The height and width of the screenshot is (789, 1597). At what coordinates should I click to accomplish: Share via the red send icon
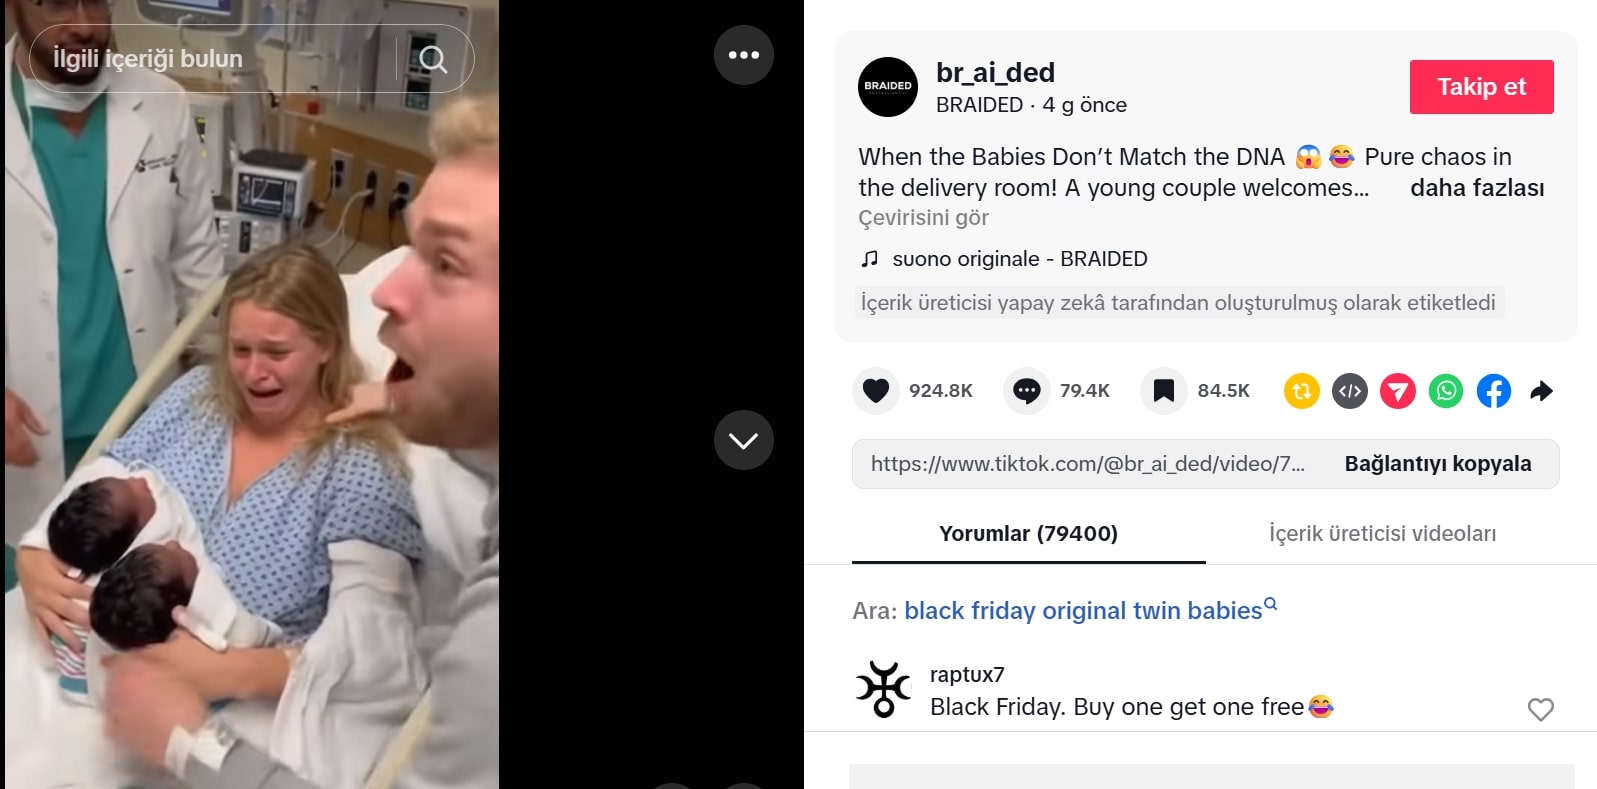pos(1398,391)
